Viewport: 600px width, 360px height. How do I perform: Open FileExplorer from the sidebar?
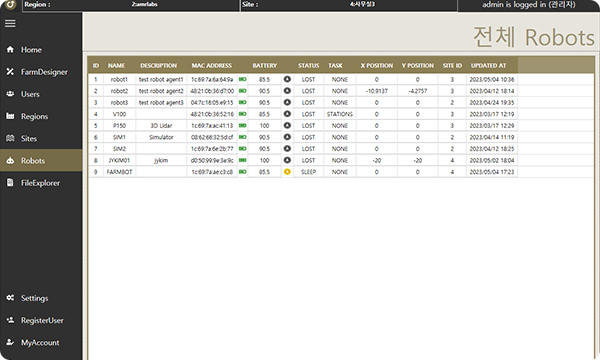click(x=41, y=182)
